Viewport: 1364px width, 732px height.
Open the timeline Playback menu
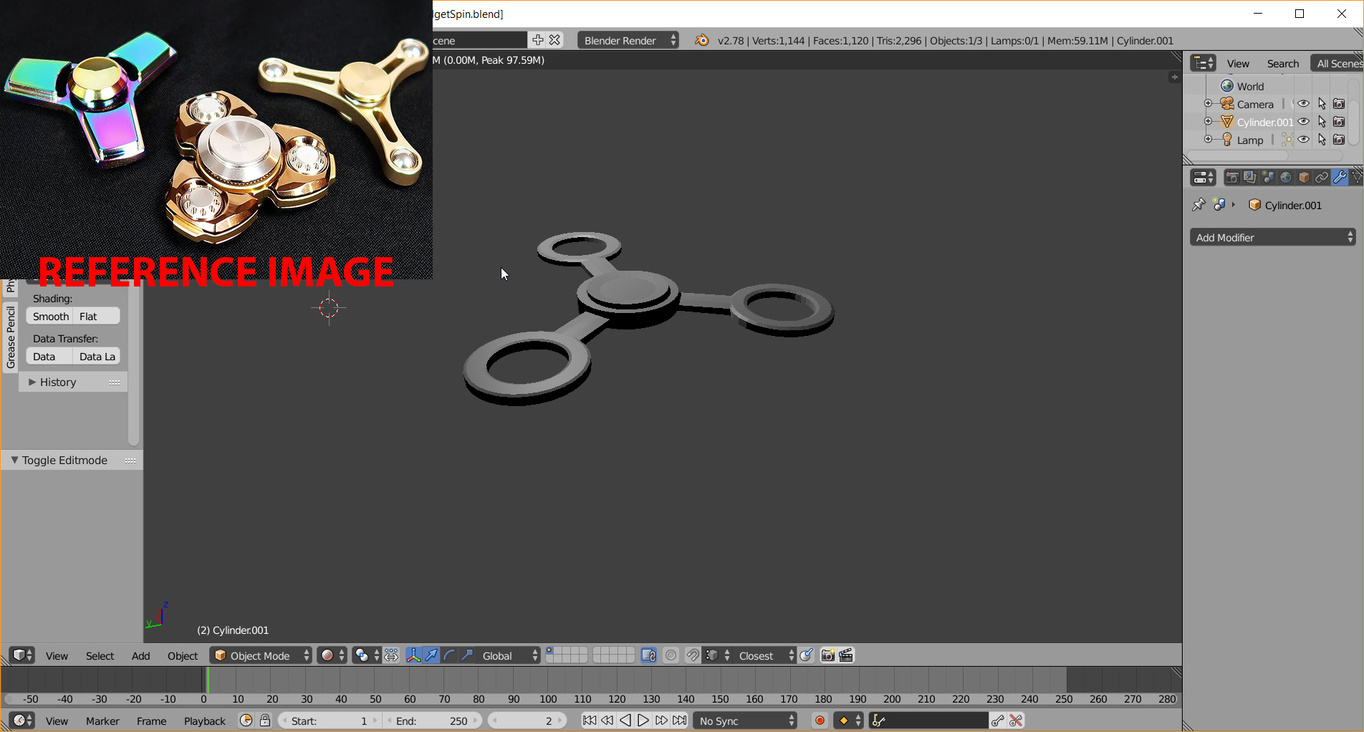pyautogui.click(x=205, y=721)
